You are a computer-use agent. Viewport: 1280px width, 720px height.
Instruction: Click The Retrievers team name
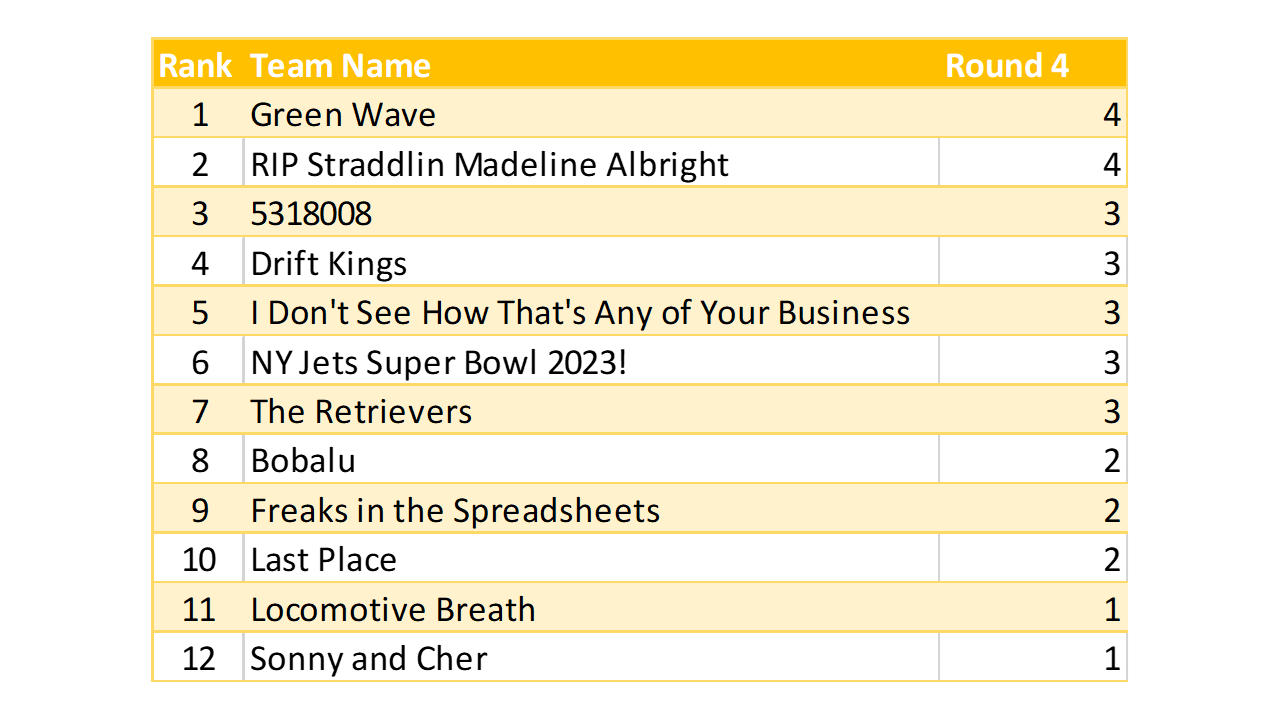pyautogui.click(x=361, y=411)
